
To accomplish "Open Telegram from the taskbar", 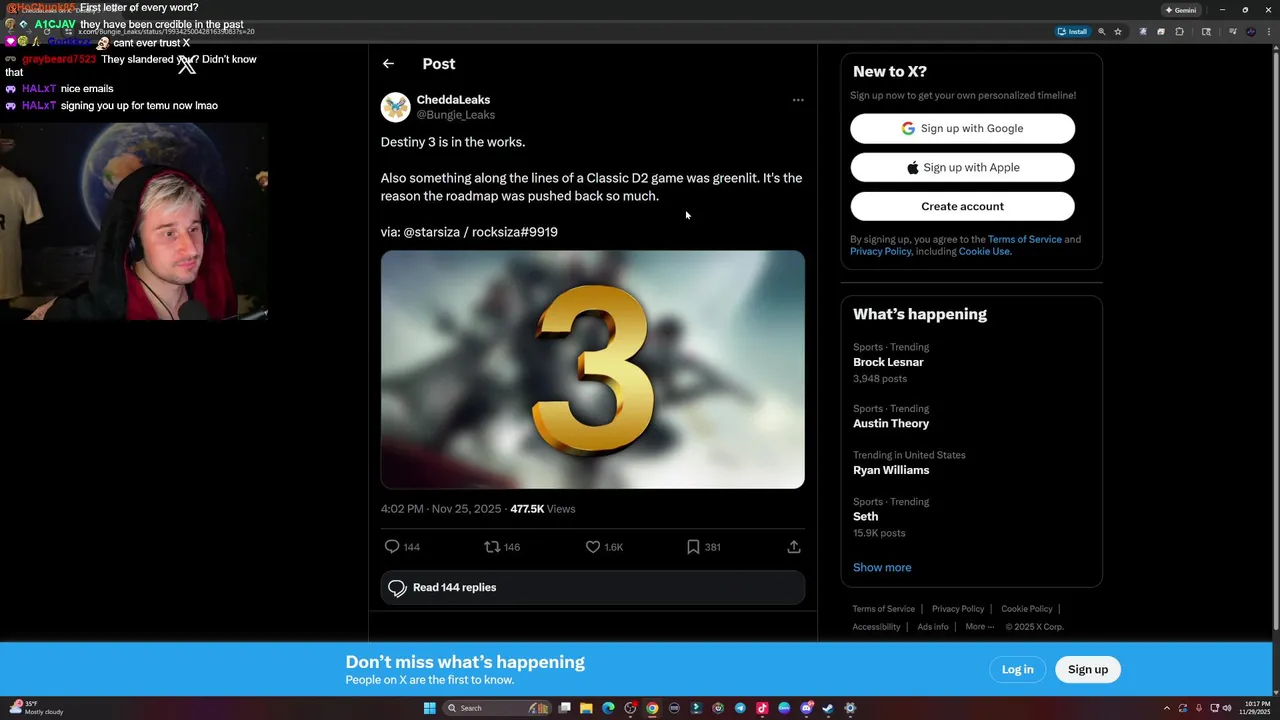I will [x=740, y=708].
